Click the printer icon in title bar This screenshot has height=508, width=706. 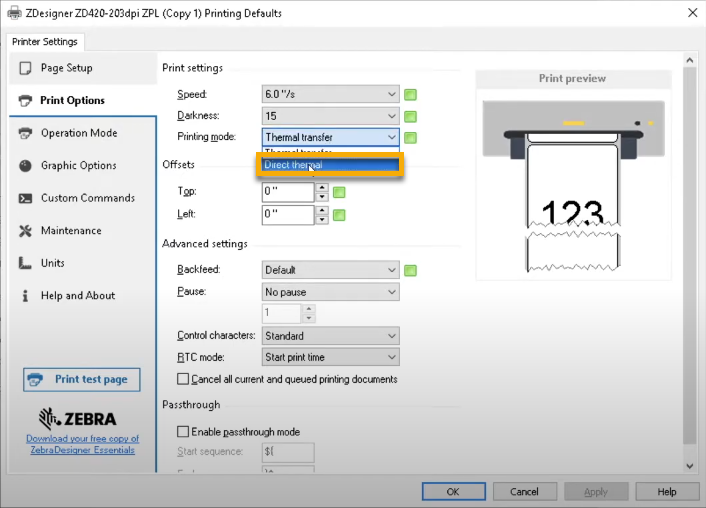click(14, 13)
